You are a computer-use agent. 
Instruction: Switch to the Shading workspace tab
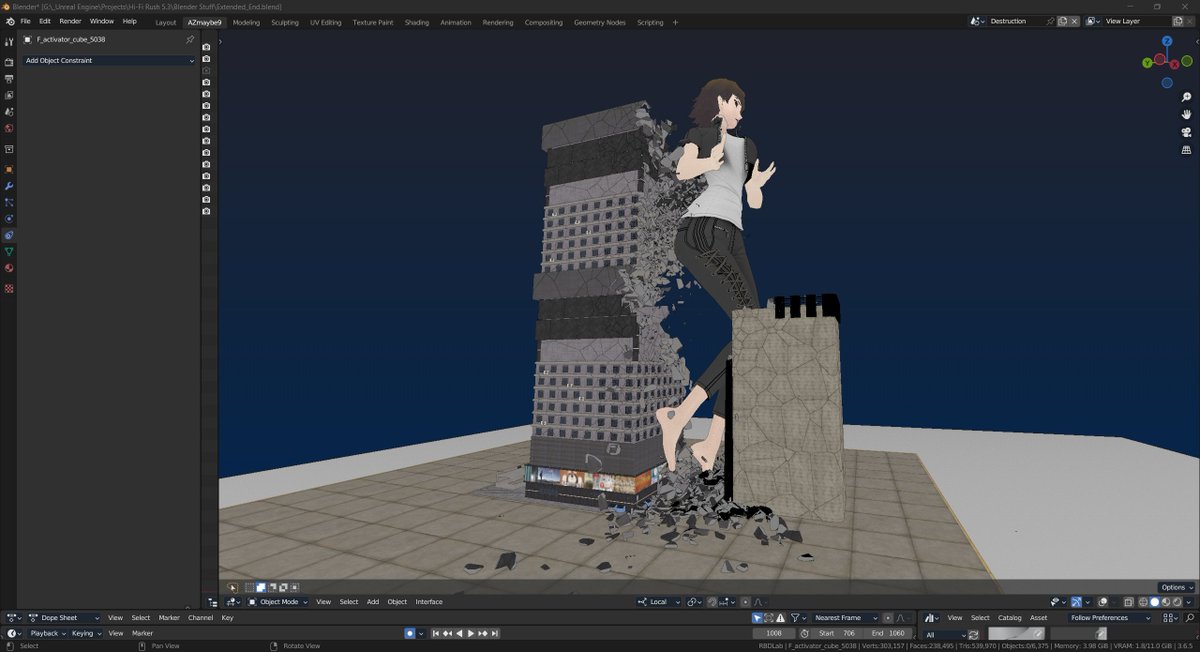tap(417, 22)
